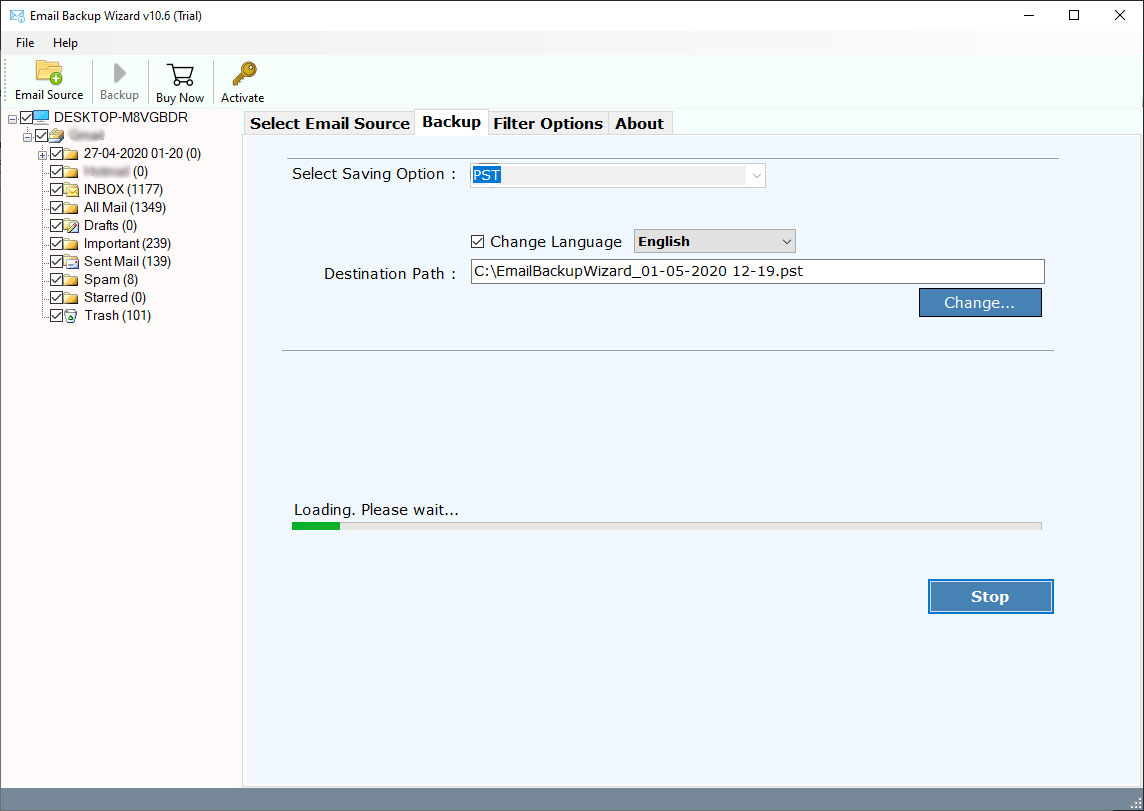Click the INBOX envelope folder icon
1144x811 pixels.
coord(71,190)
